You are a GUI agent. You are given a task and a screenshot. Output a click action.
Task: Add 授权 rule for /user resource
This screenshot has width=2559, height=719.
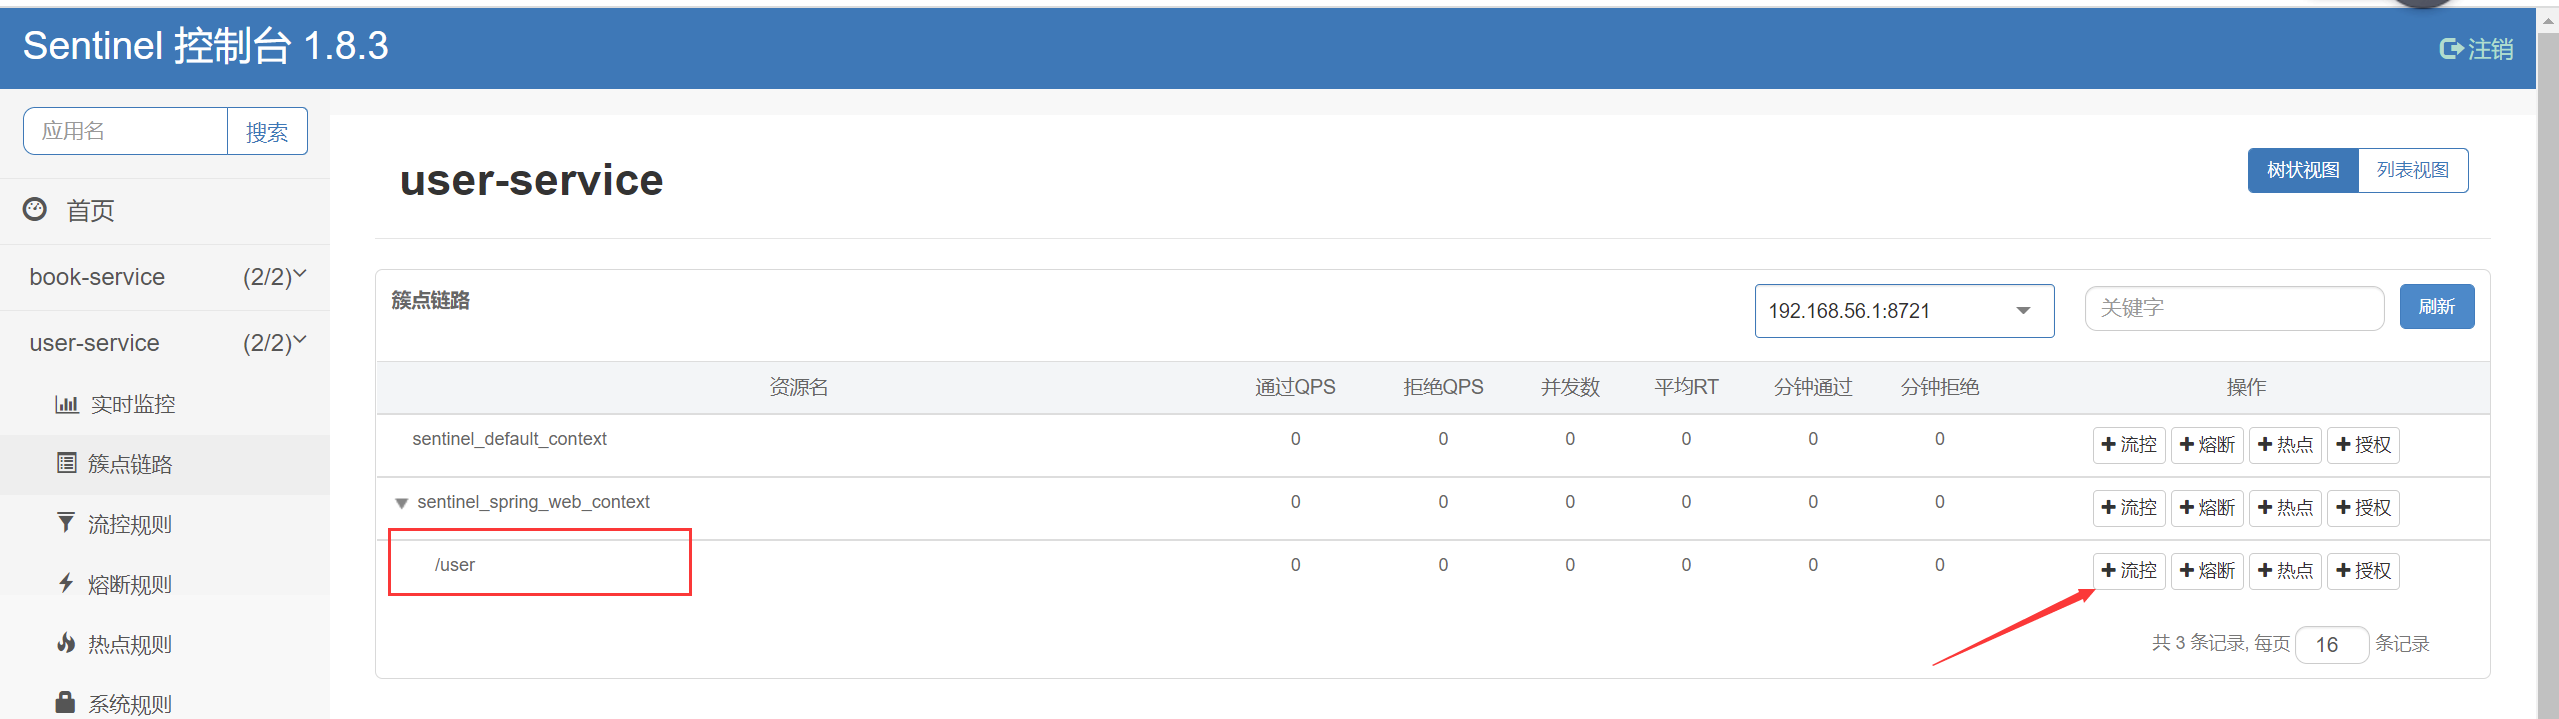tap(2363, 571)
